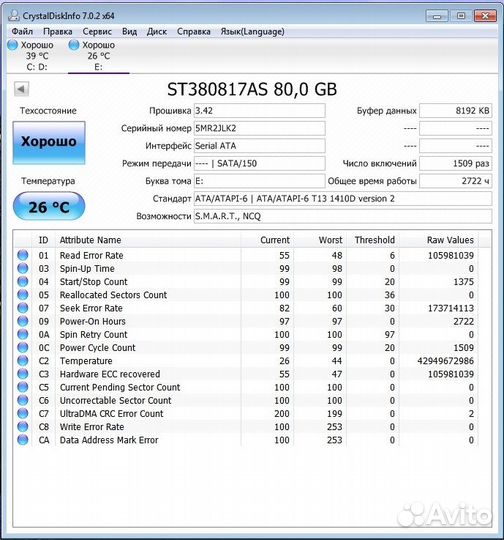
Task: Click status circle for Current Pending Sector Count
Action: point(23,387)
